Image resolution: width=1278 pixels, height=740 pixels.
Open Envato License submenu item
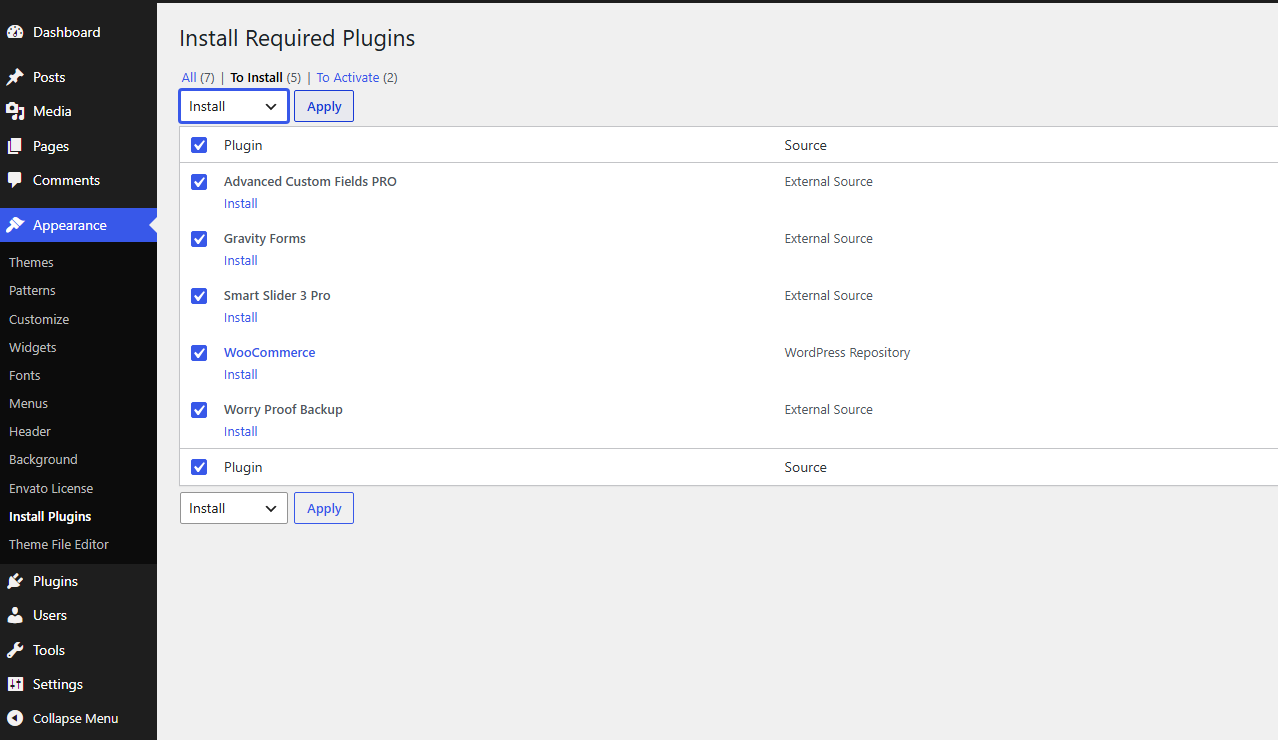[51, 488]
